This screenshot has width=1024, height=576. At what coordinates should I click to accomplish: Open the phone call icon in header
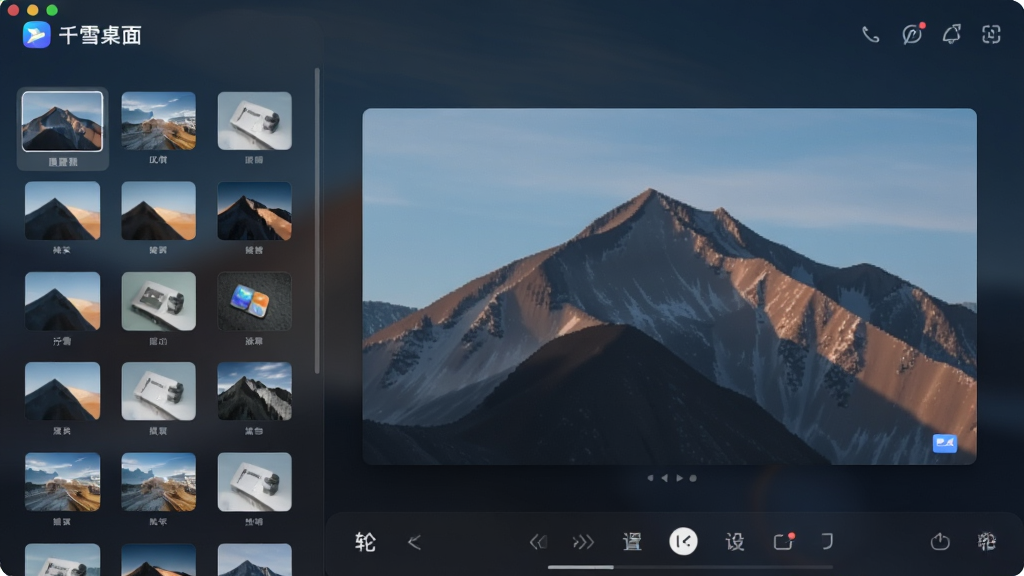(870, 34)
